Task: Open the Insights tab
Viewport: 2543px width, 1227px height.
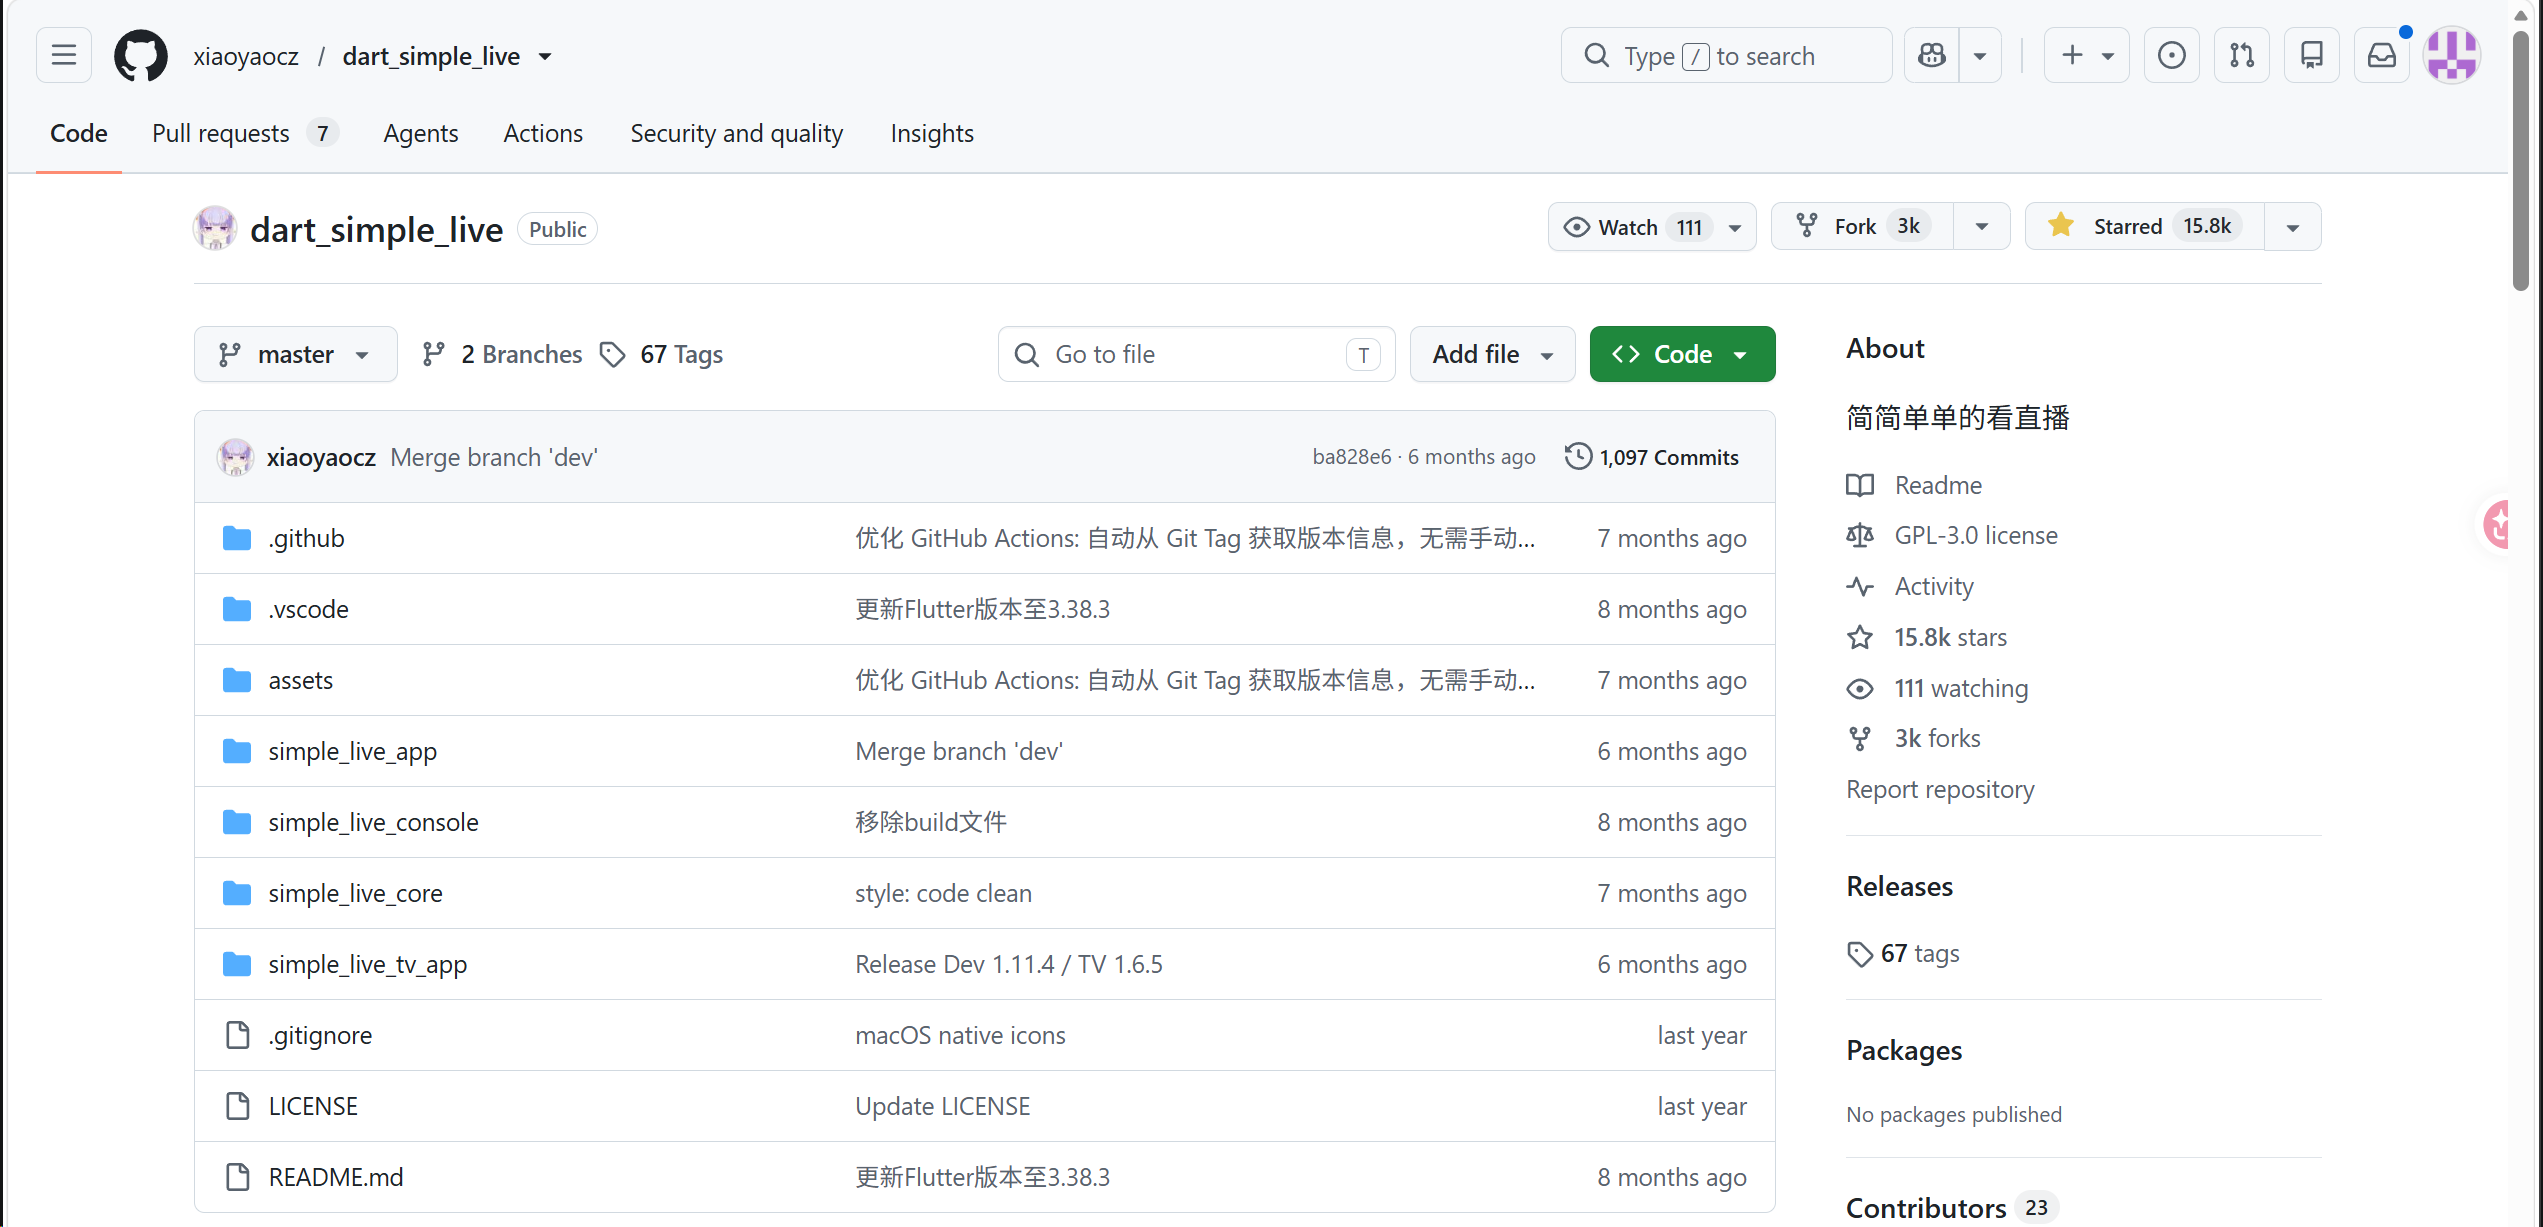Action: (x=932, y=133)
